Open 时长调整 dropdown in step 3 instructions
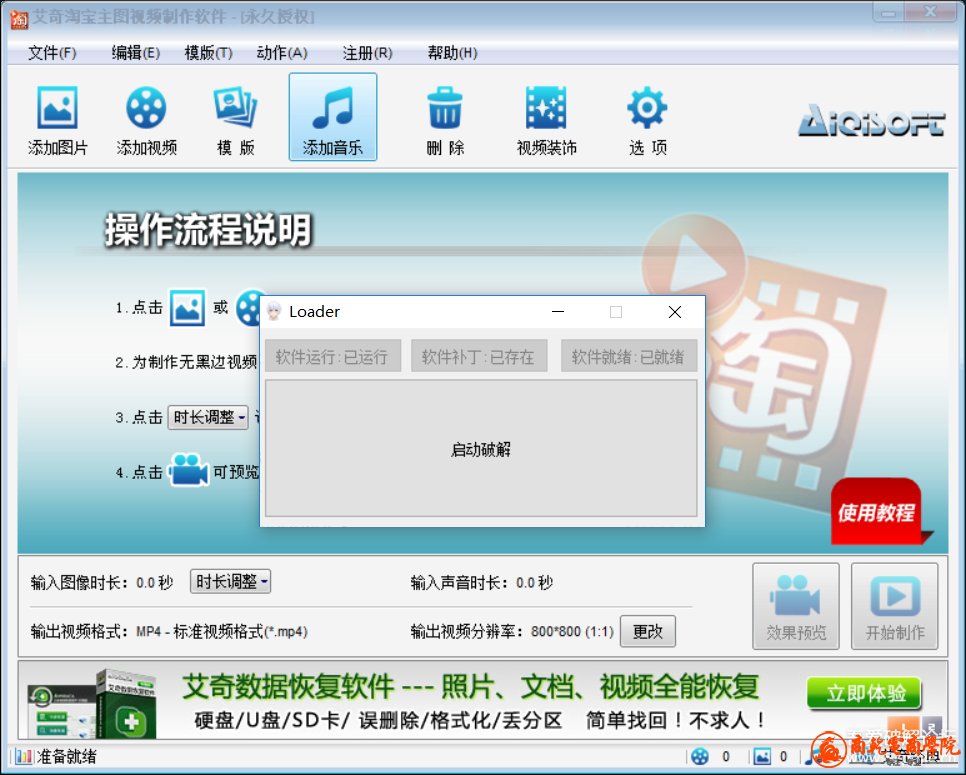966x775 pixels. coord(209,417)
